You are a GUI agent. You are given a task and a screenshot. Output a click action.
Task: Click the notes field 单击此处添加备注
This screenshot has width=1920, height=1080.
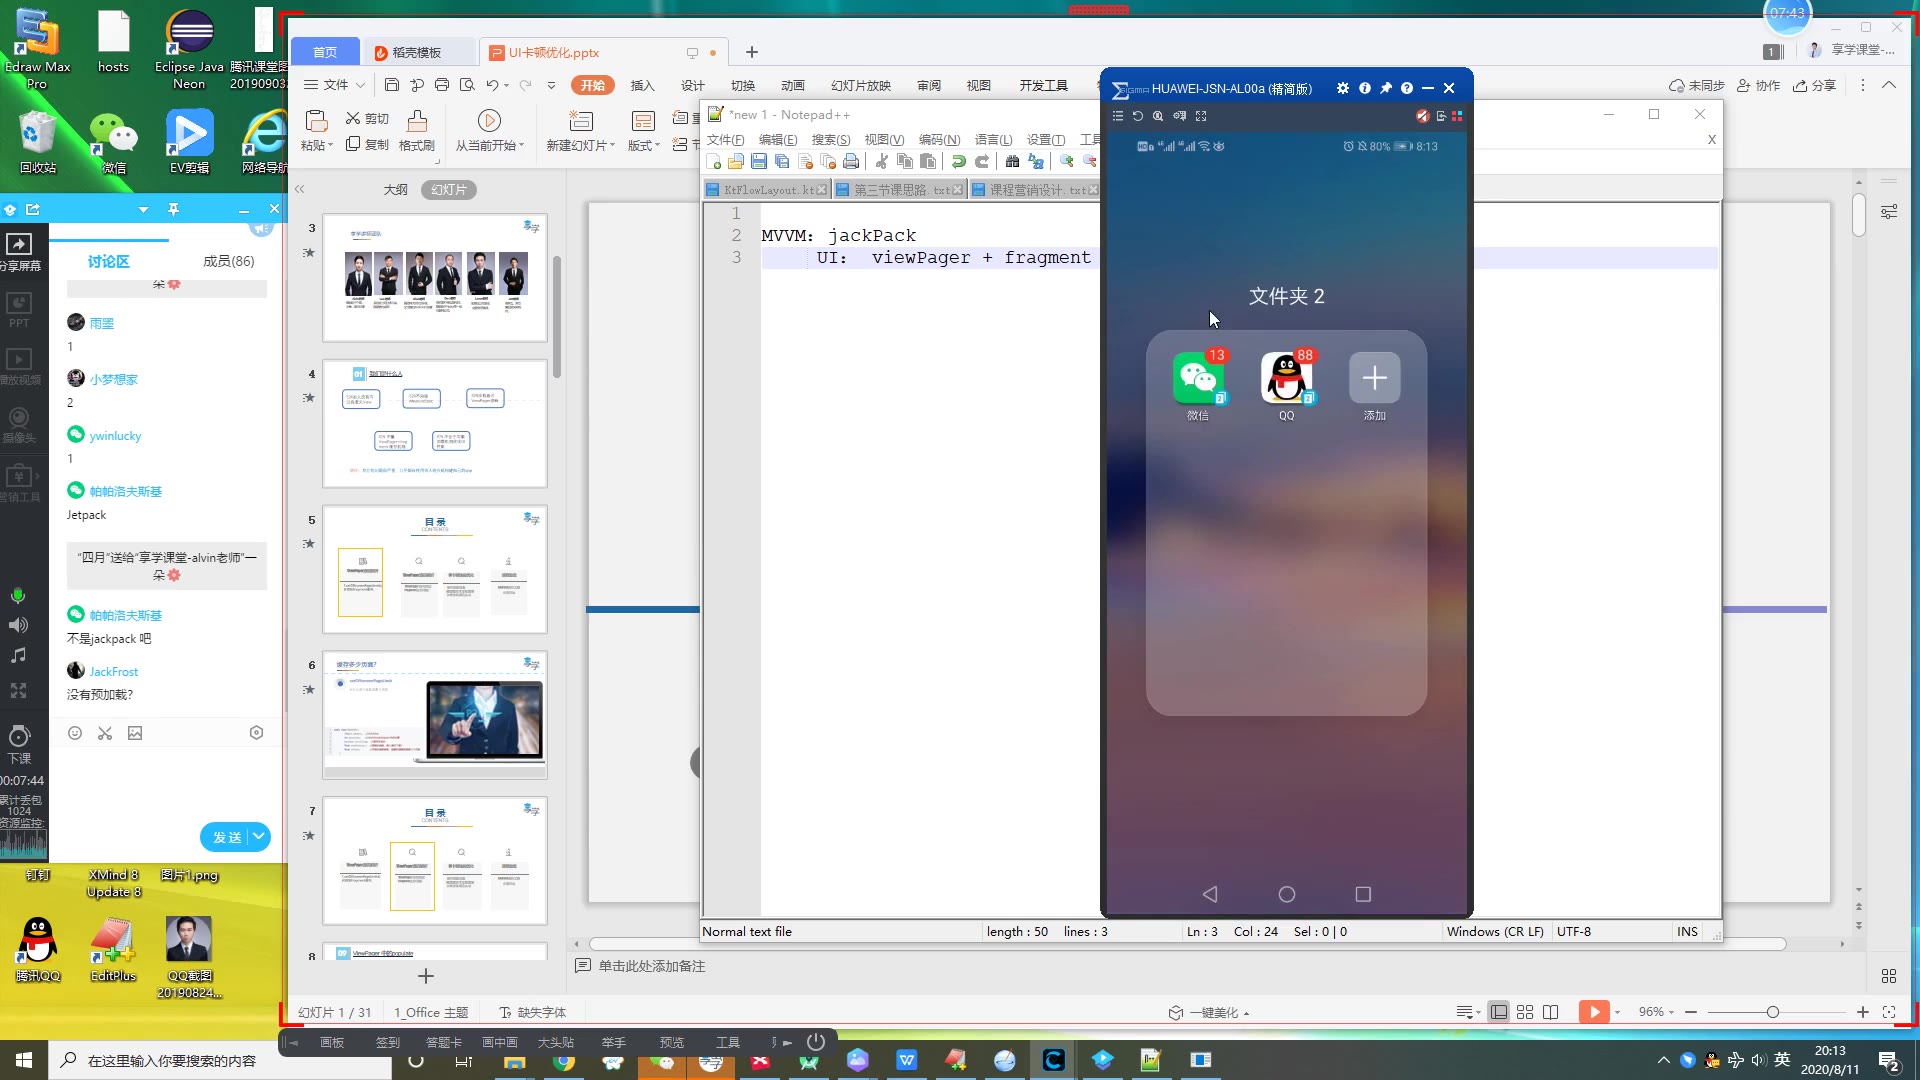(x=652, y=966)
